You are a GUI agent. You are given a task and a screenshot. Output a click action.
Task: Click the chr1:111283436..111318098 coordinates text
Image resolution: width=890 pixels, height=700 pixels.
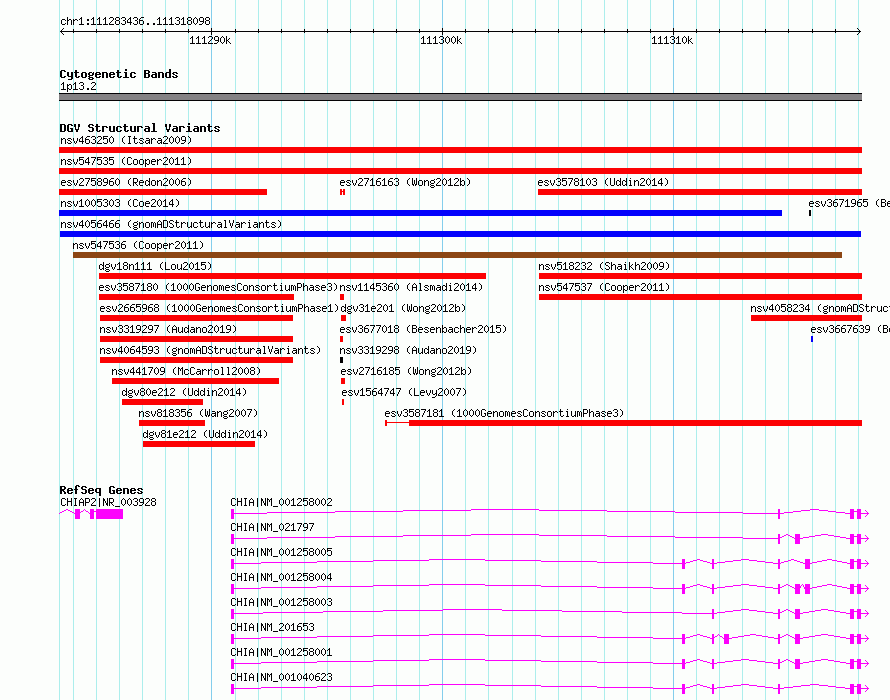pos(135,22)
